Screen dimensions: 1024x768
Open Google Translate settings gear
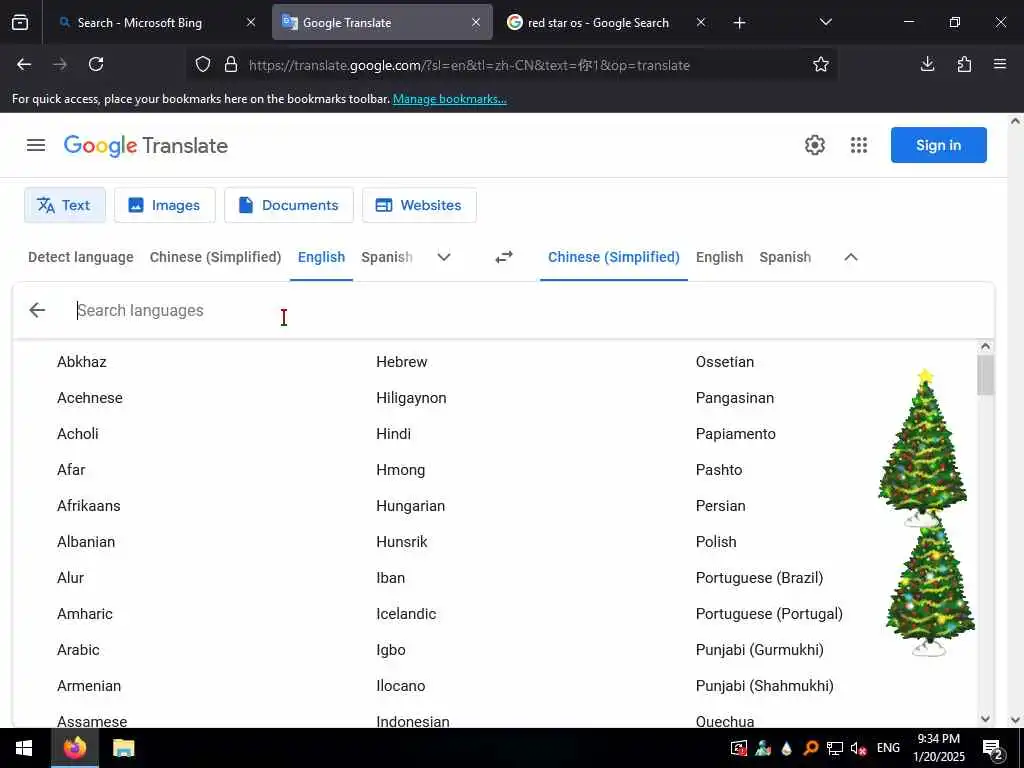pyautogui.click(x=814, y=145)
